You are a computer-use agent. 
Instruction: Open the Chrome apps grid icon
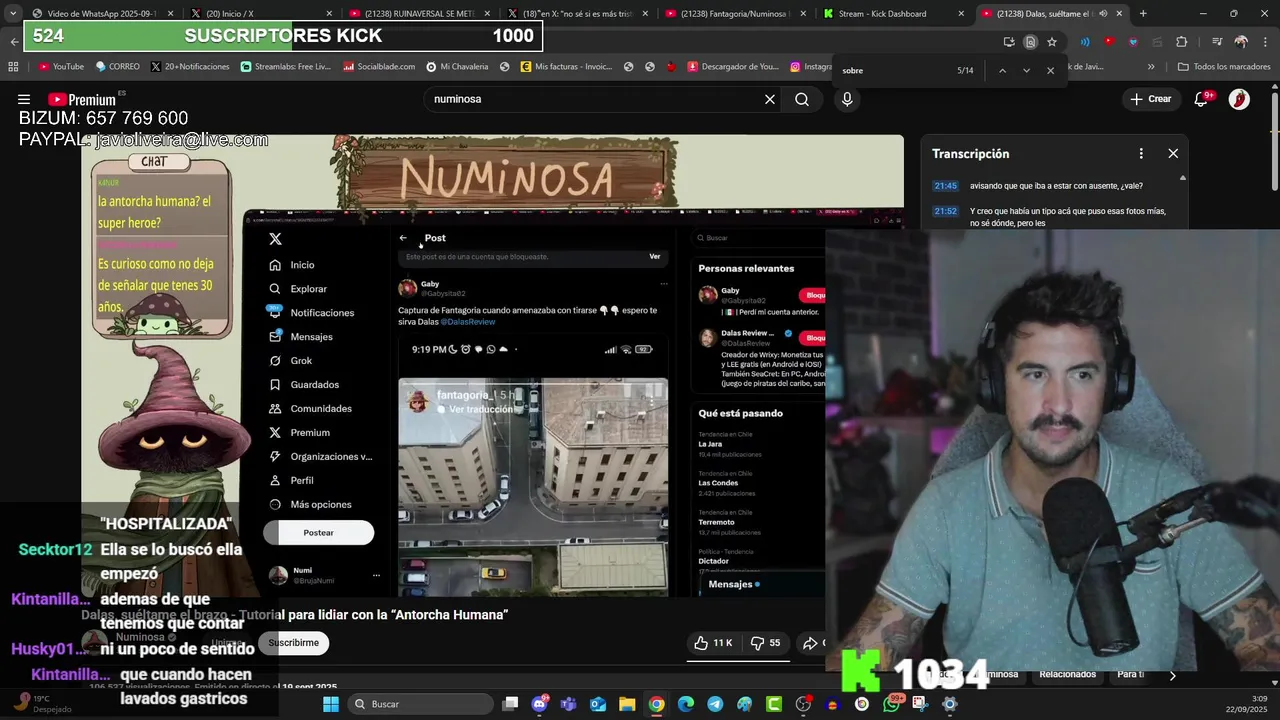[x=13, y=67]
